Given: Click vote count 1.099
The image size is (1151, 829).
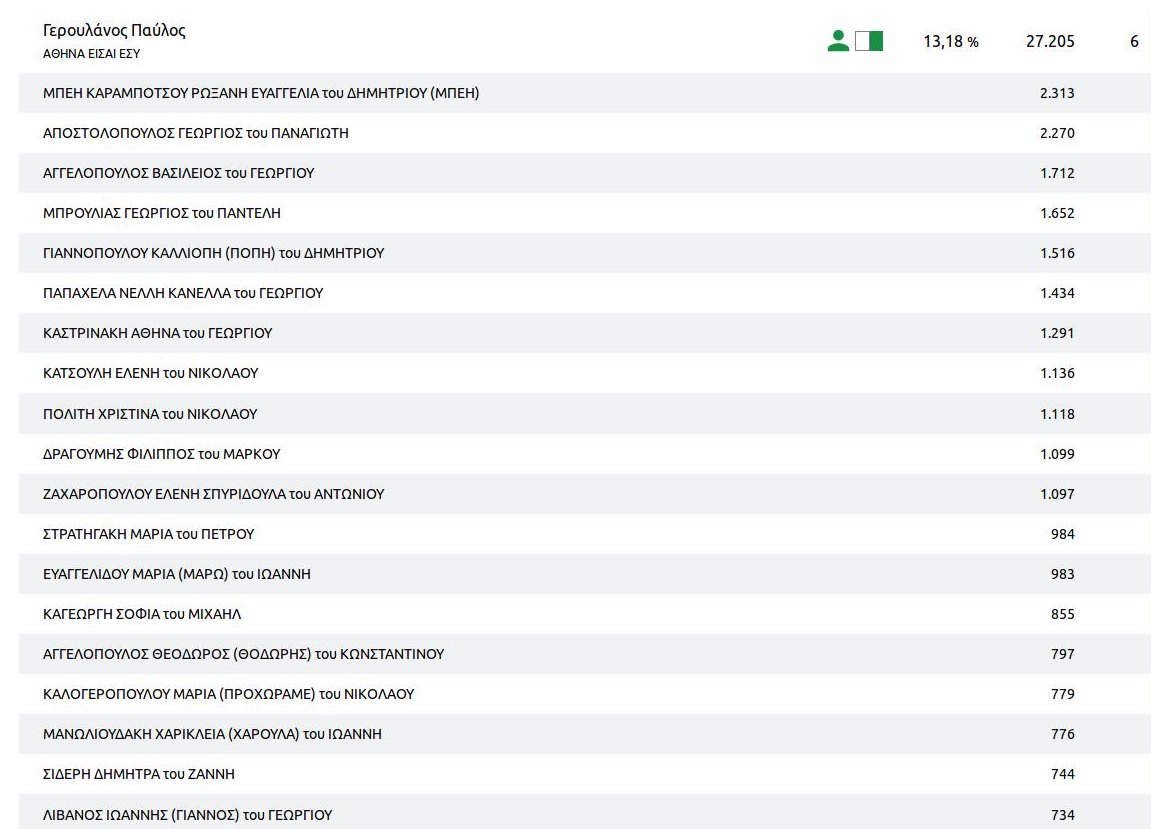Looking at the screenshot, I should click(1057, 454).
